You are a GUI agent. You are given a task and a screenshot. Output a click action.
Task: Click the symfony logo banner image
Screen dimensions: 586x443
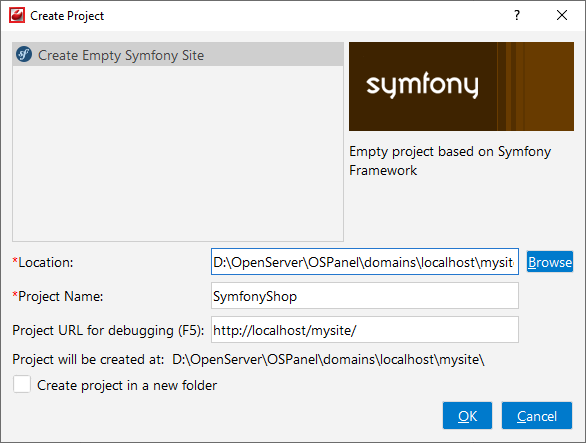(x=461, y=86)
